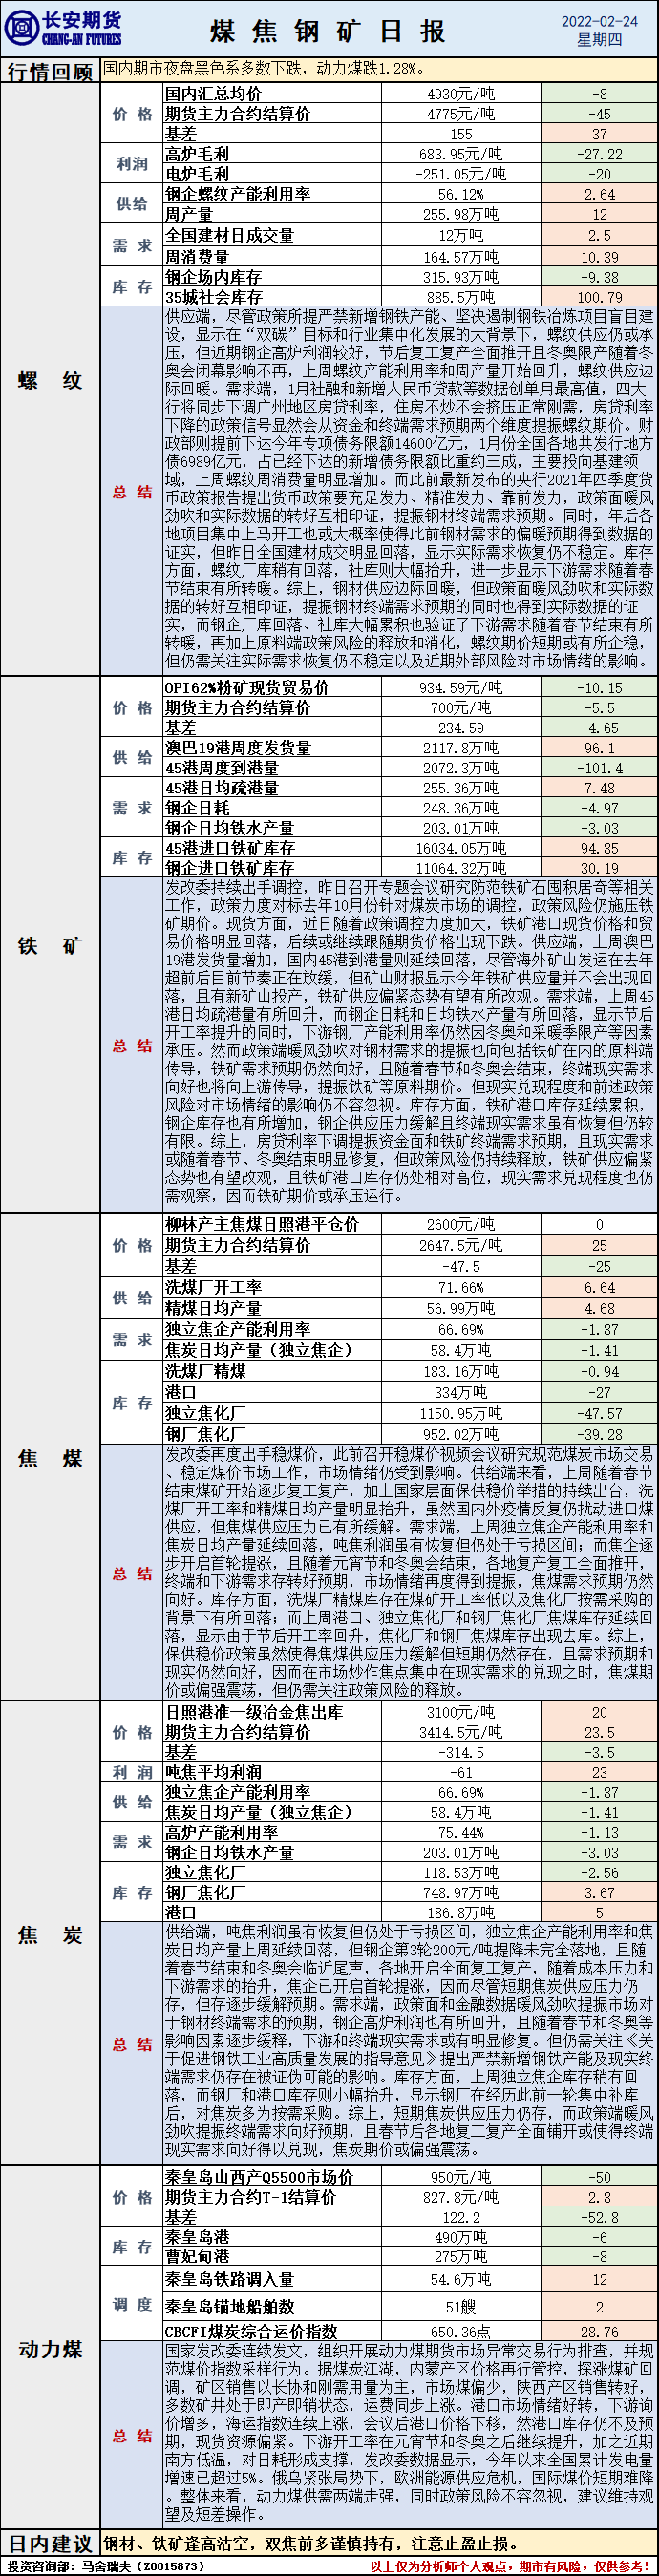Screen dimensions: 659x2576
Task: Click the value 16034.05万吨
Action: click(460, 848)
